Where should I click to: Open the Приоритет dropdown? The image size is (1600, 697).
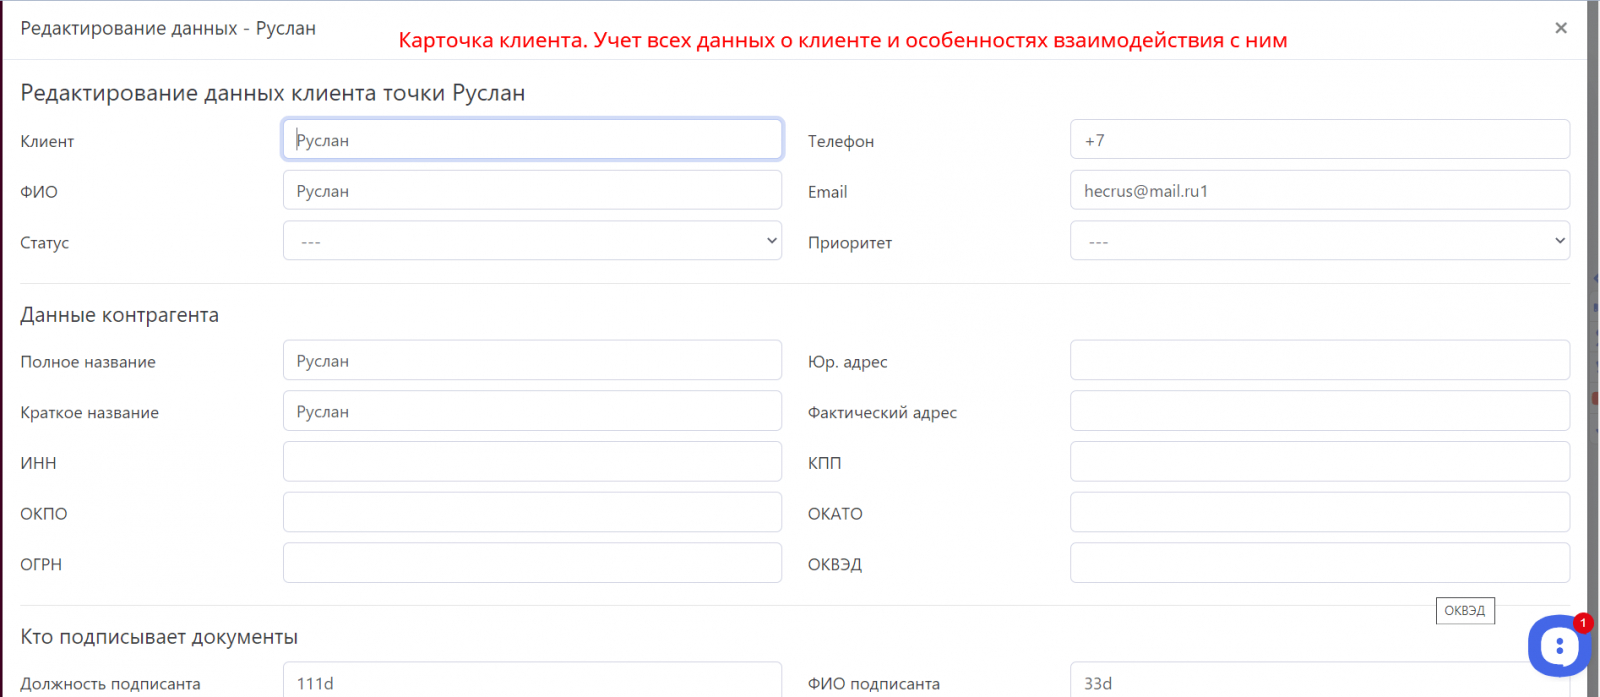coord(1319,241)
